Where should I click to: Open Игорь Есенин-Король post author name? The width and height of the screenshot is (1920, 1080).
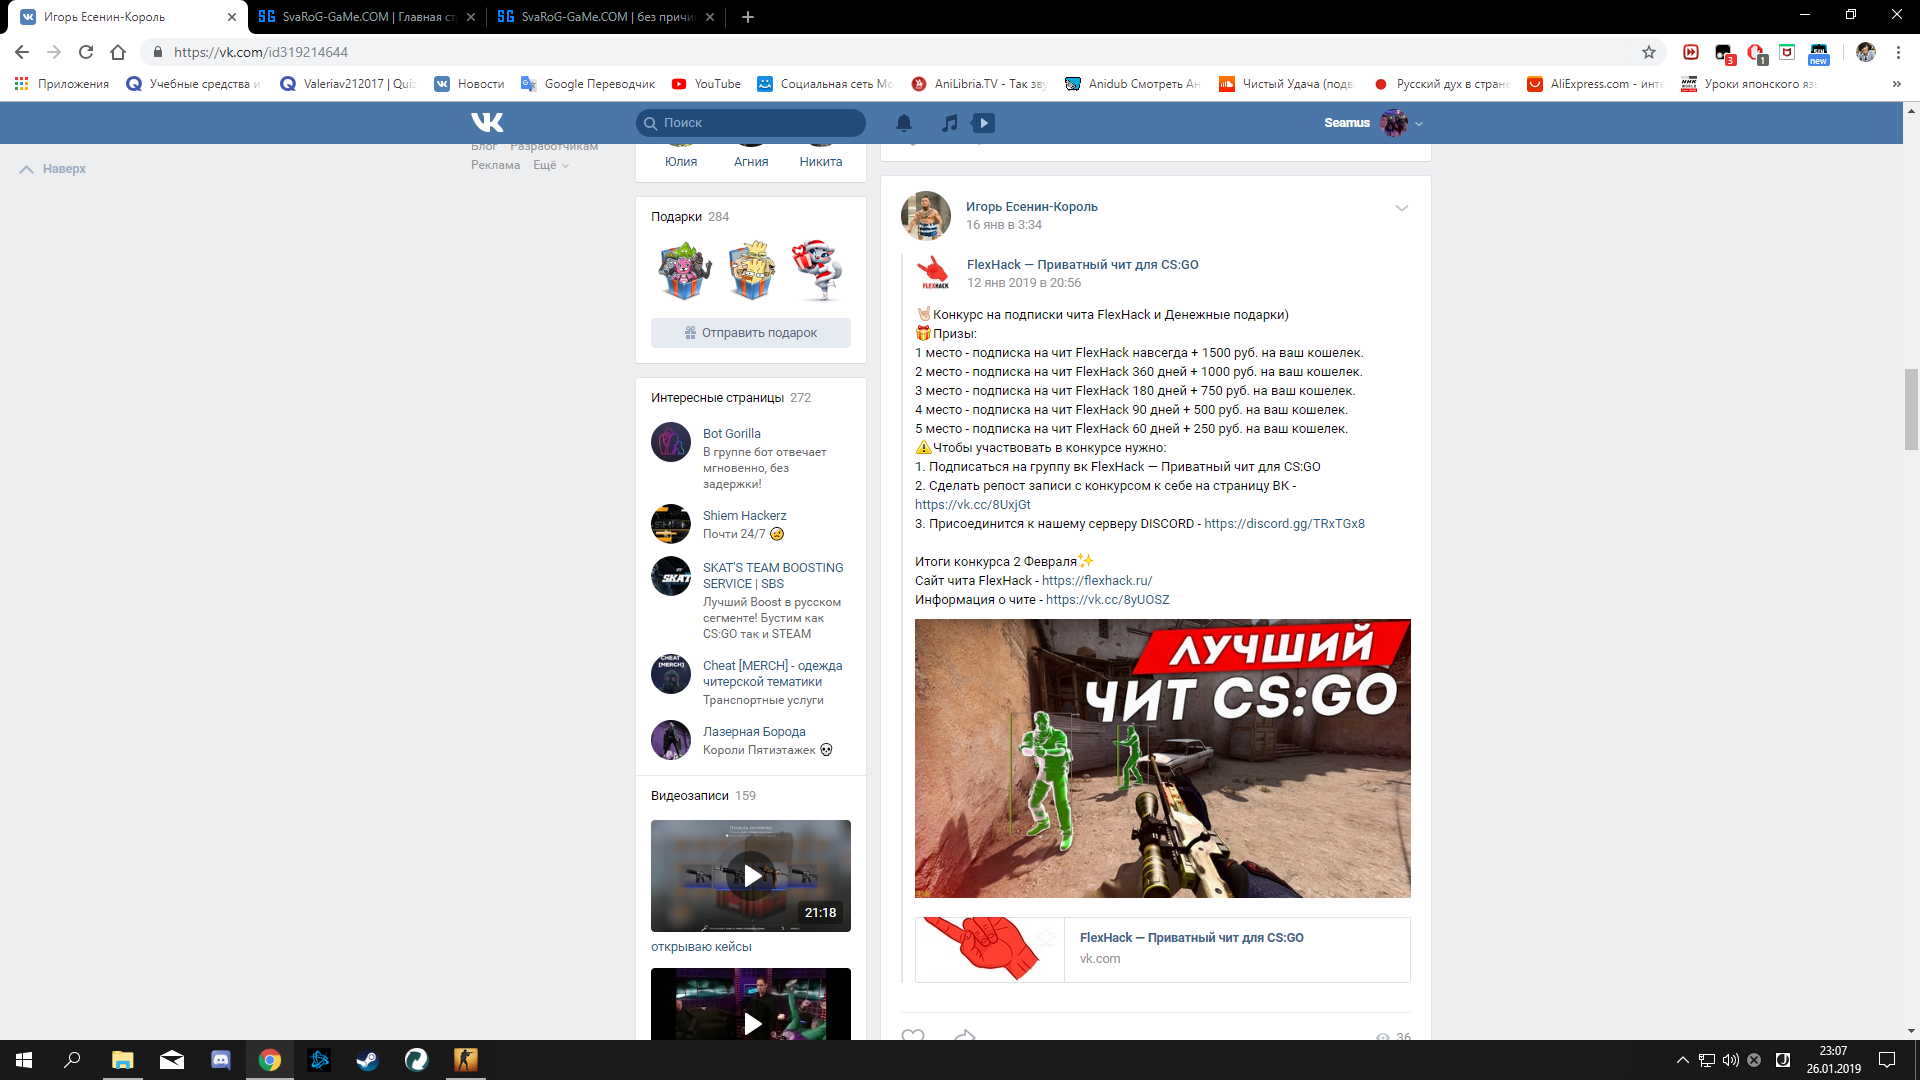1031,207
